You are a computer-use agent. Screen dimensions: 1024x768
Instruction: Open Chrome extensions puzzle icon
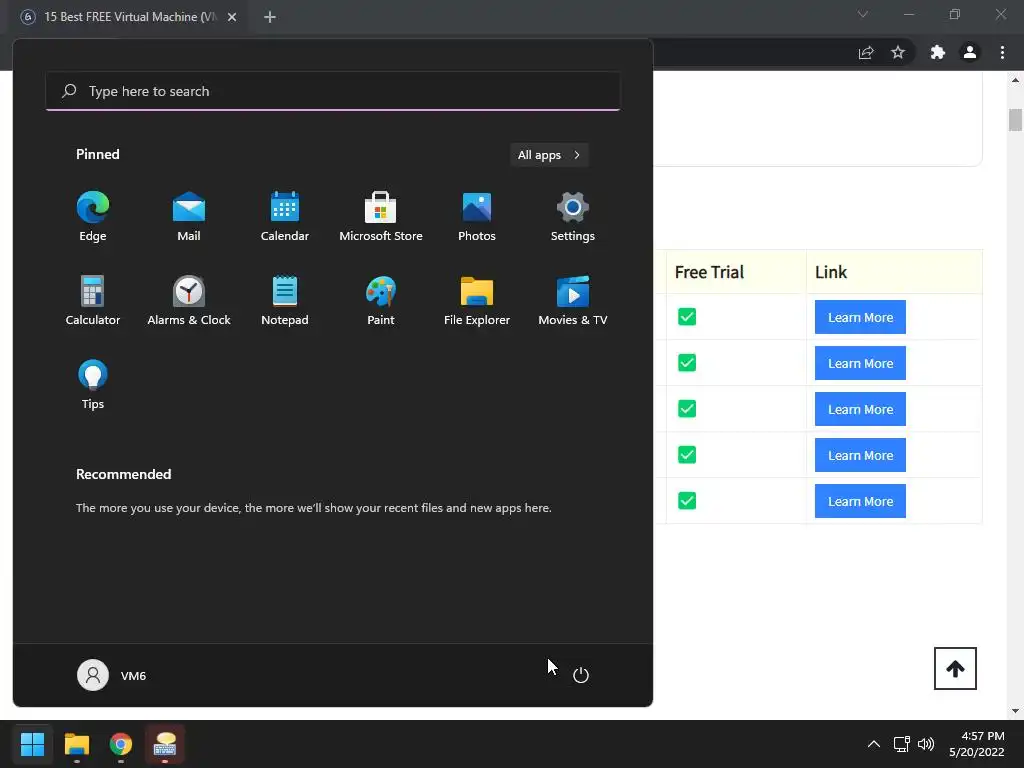[x=938, y=53]
